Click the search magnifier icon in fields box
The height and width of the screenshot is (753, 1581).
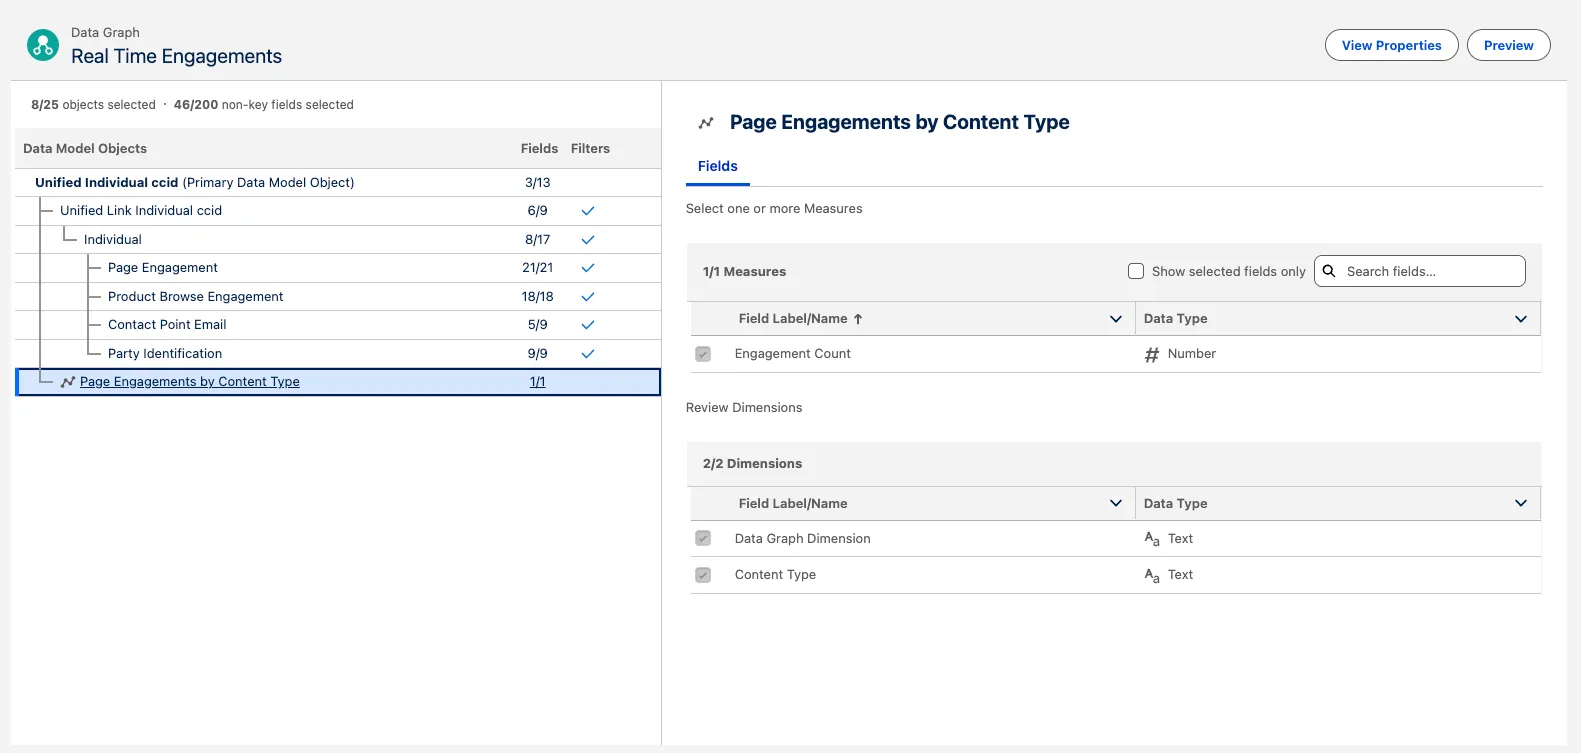tap(1329, 271)
